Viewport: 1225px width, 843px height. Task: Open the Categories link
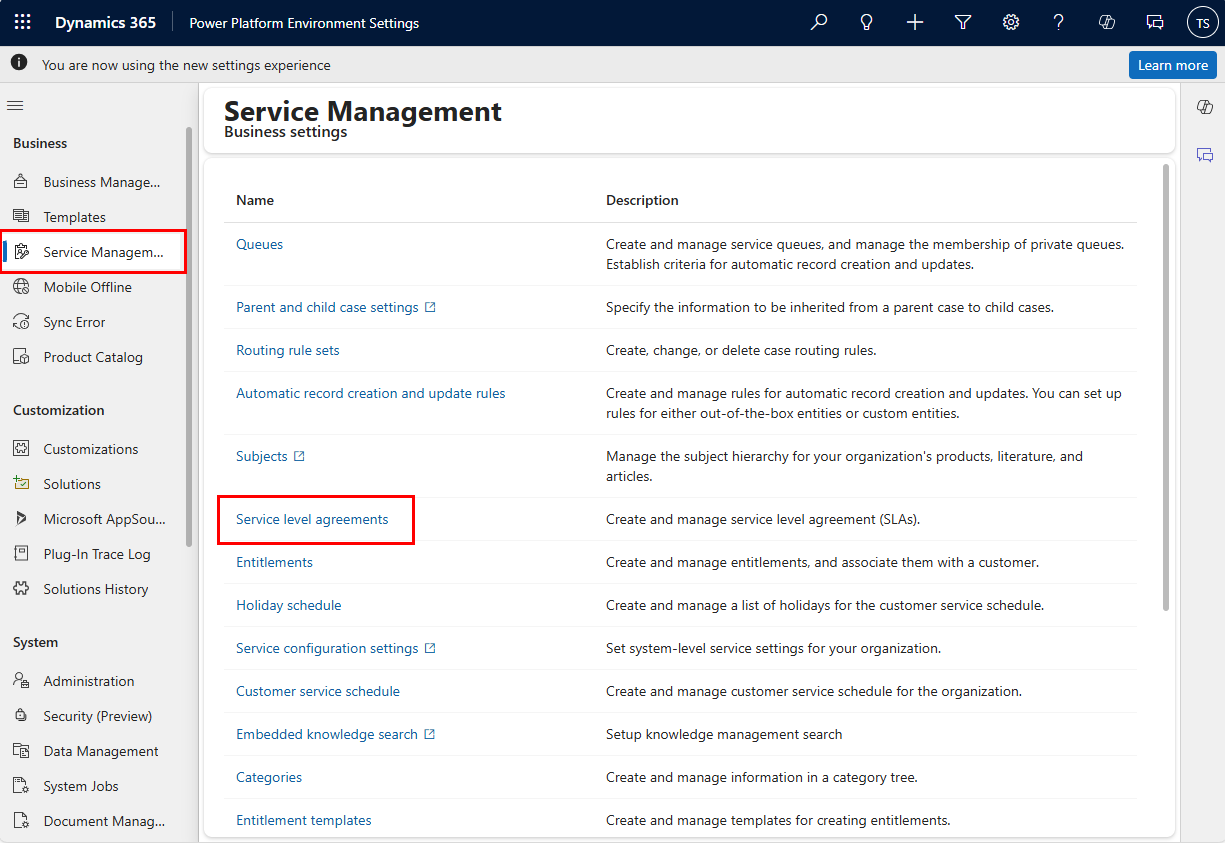pos(269,777)
